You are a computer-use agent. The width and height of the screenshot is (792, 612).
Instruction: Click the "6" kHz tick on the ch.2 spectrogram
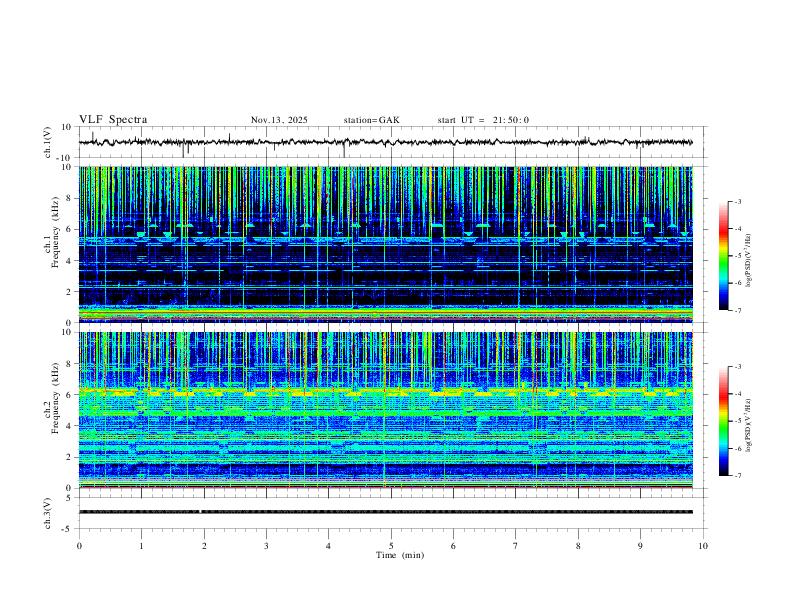[70, 395]
